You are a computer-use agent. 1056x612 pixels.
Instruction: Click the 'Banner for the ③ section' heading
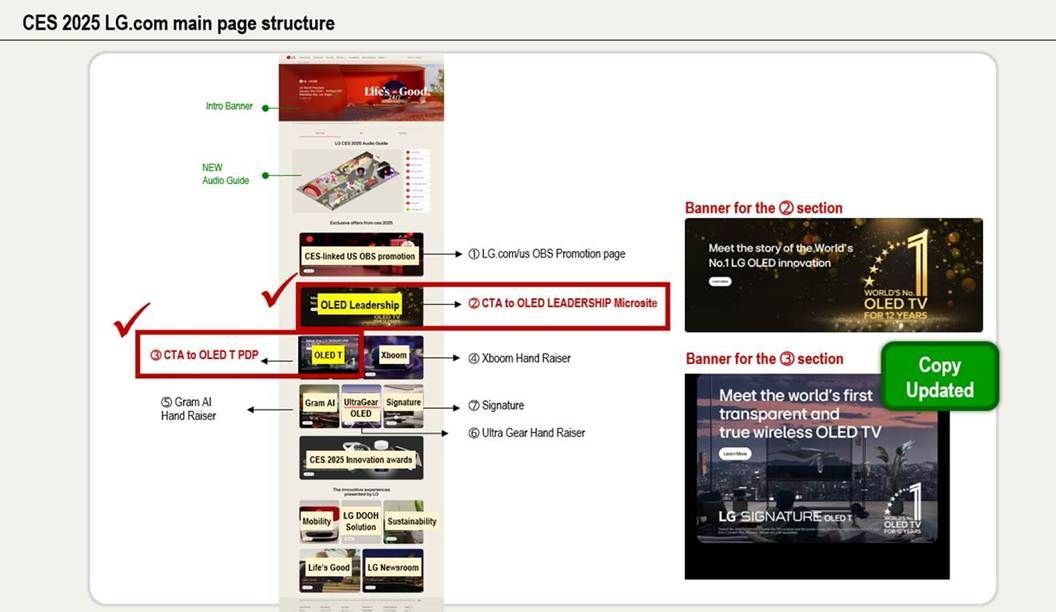pyautogui.click(x=764, y=359)
